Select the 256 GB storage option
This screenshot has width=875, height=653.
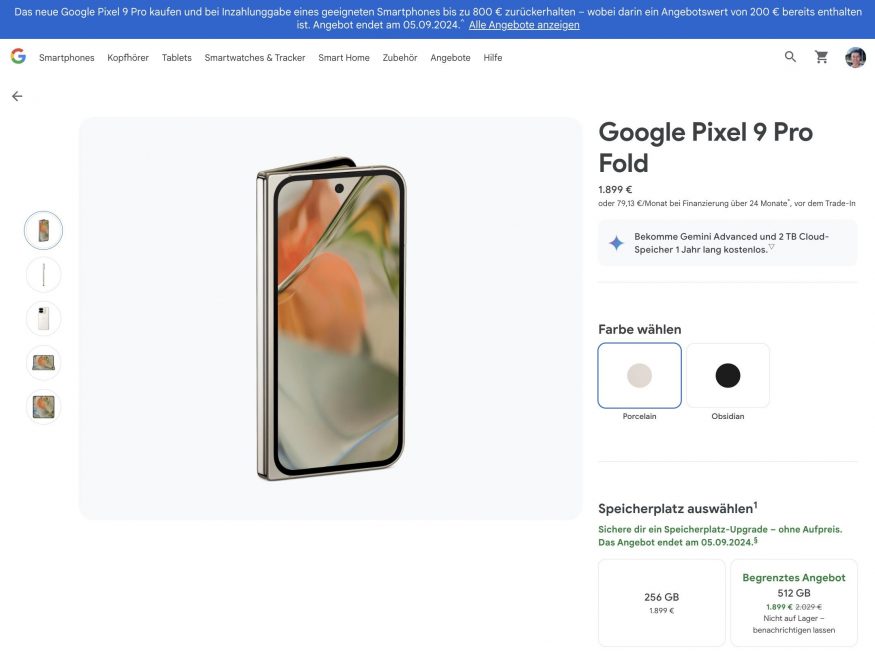click(x=661, y=603)
